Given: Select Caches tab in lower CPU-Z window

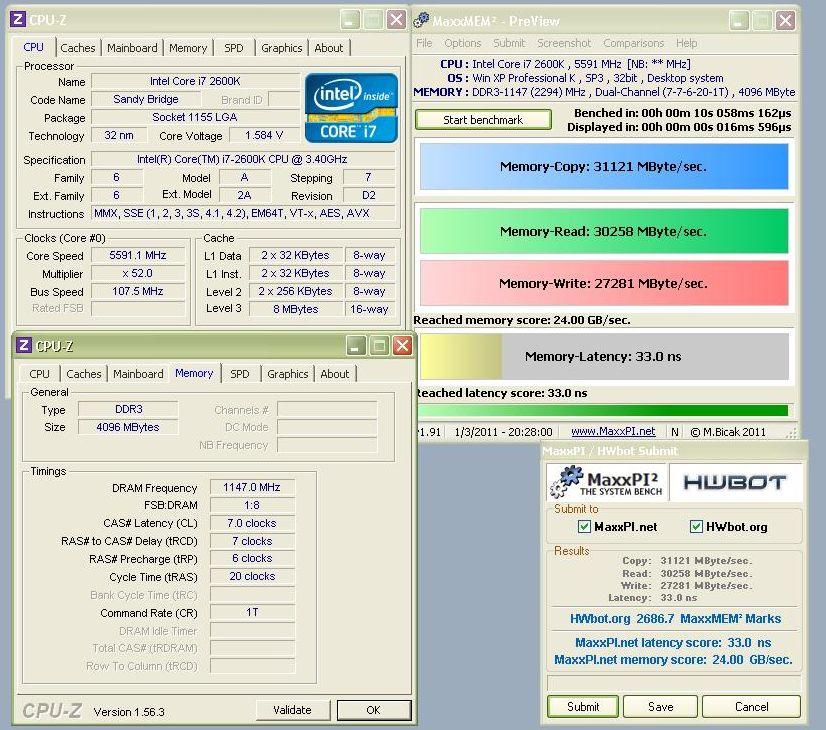Looking at the screenshot, I should pos(84,374).
